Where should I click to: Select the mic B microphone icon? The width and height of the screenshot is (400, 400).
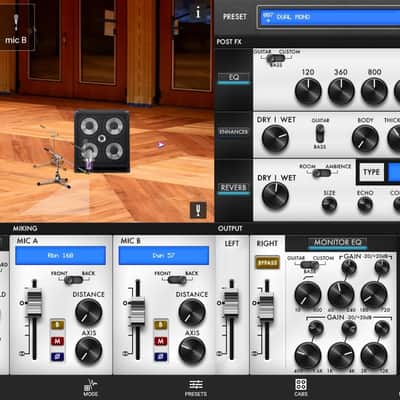pos(16,23)
